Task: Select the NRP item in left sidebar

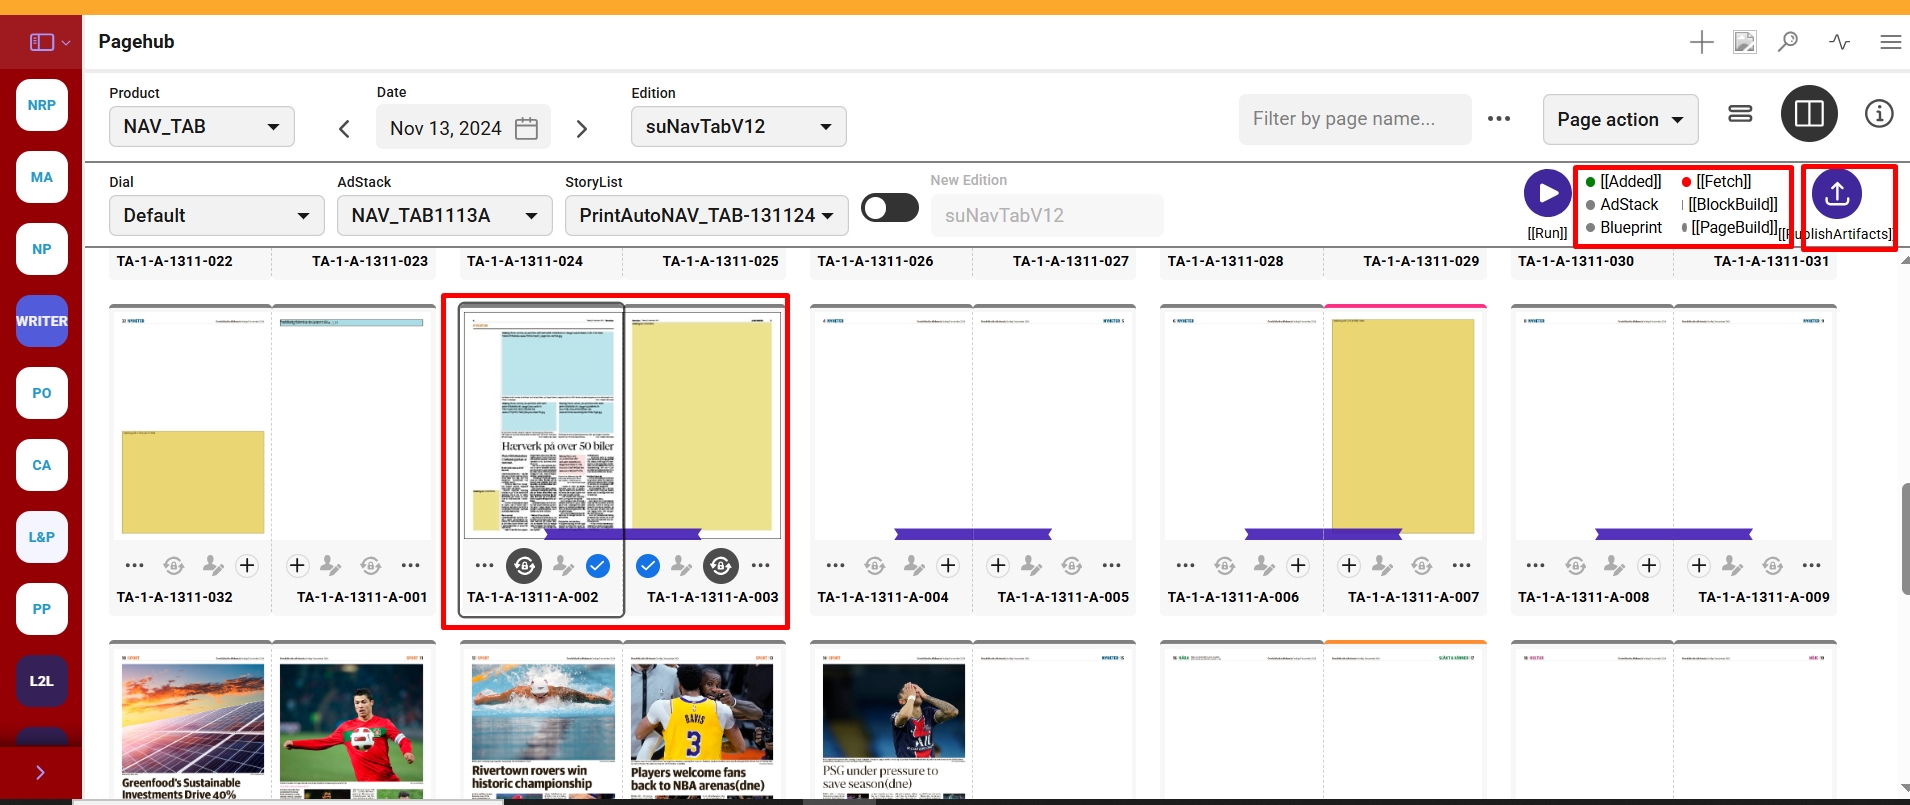Action: coord(42,105)
